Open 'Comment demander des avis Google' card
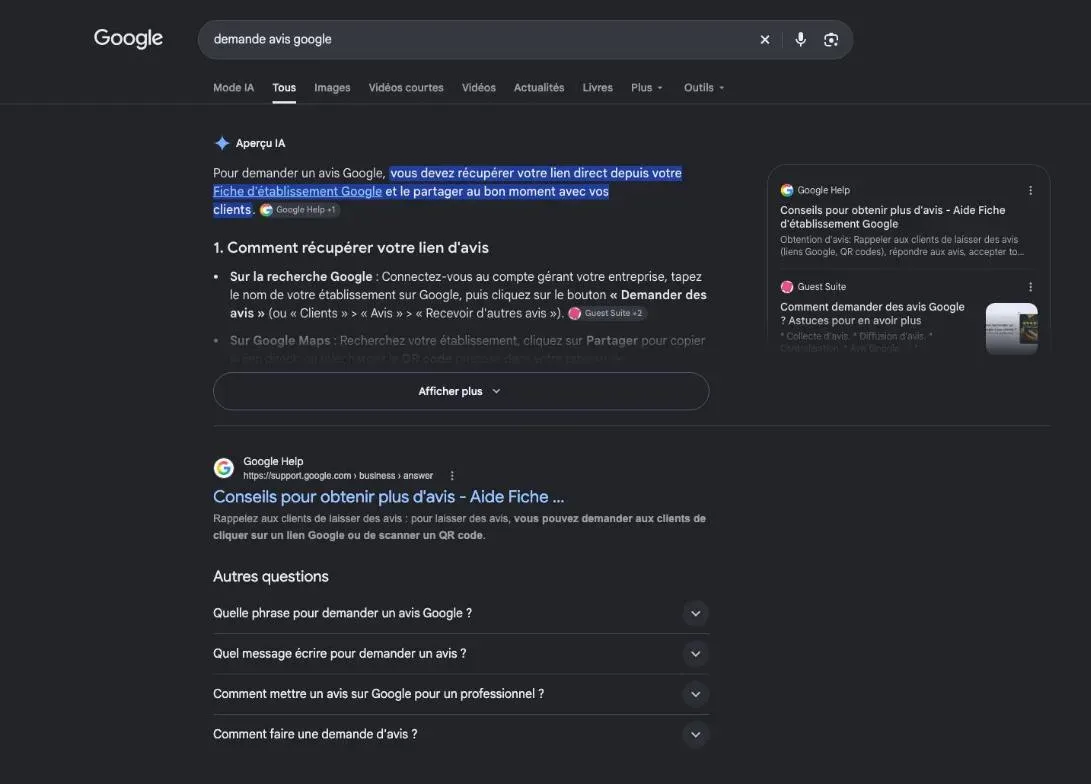 [x=872, y=314]
